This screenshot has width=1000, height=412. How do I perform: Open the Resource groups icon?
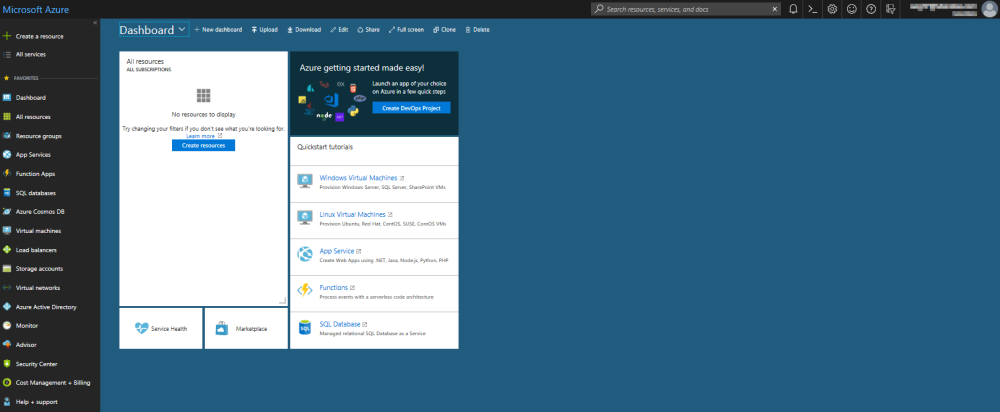click(x=7, y=136)
